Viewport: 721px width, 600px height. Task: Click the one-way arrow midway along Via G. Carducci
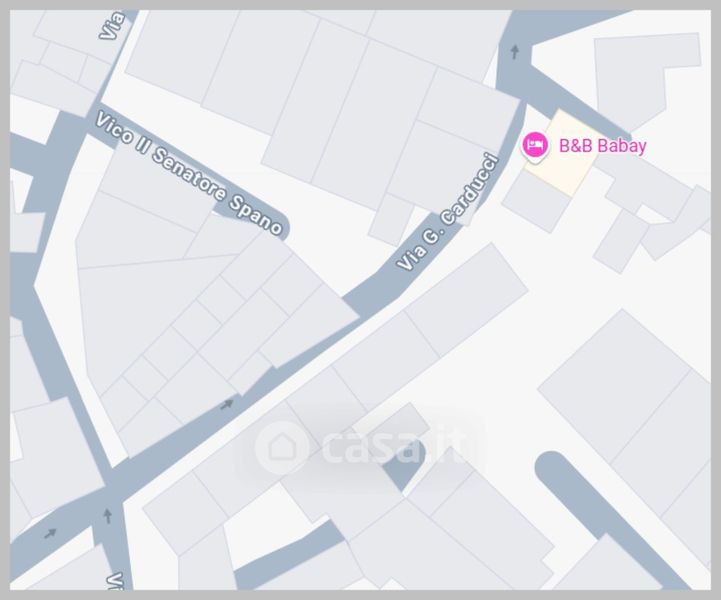[227, 405]
